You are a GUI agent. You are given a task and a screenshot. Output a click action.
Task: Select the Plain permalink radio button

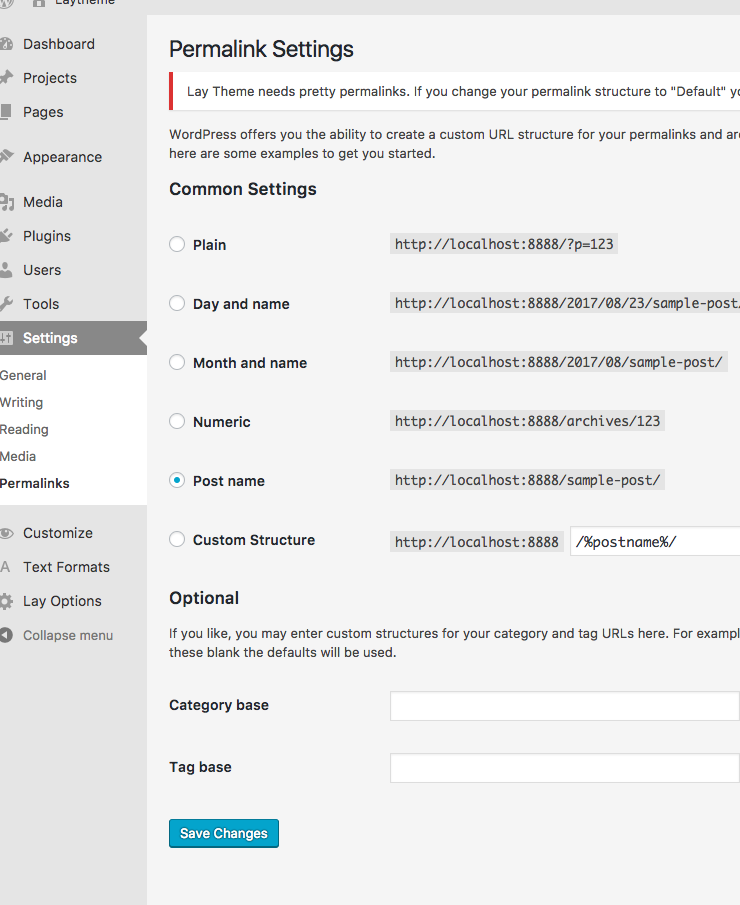click(177, 244)
